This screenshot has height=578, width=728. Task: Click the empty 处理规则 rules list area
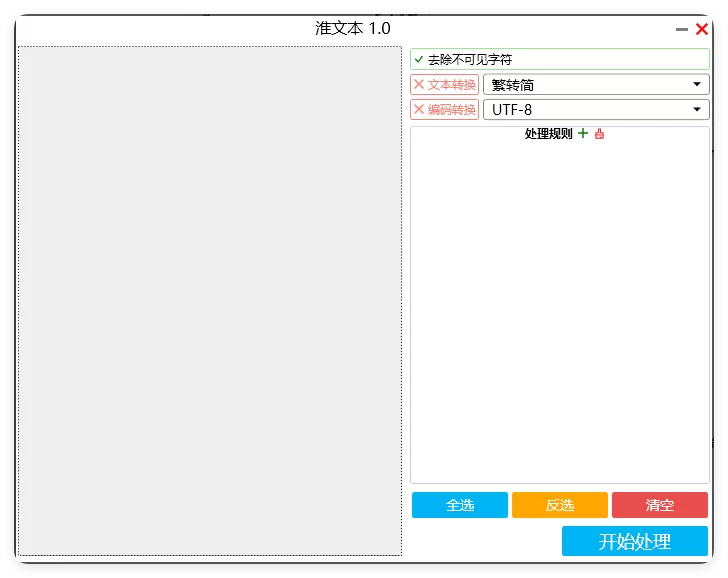coord(559,310)
